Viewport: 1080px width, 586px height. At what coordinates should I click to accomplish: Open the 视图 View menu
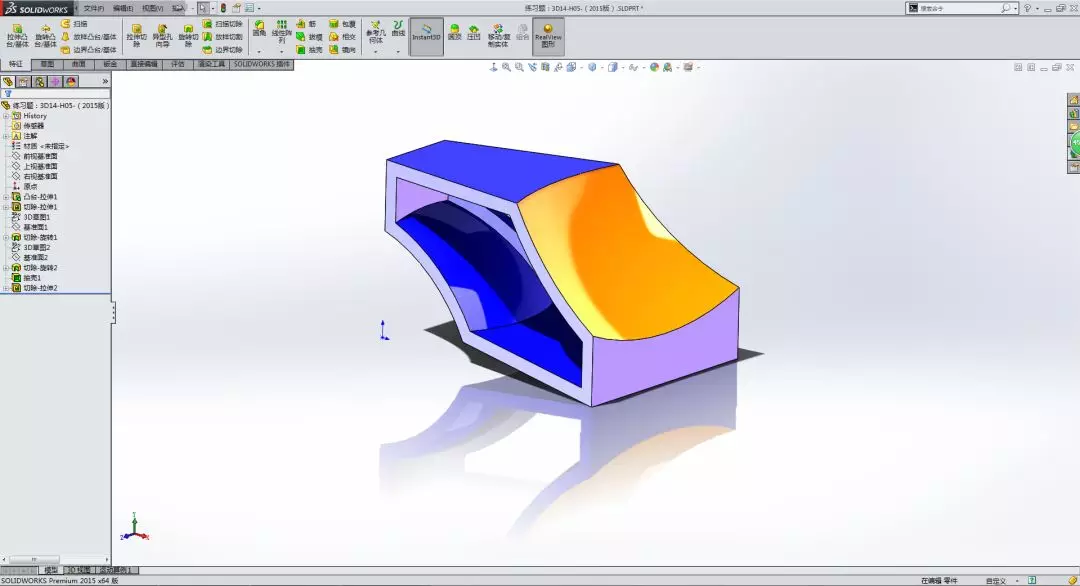click(152, 8)
